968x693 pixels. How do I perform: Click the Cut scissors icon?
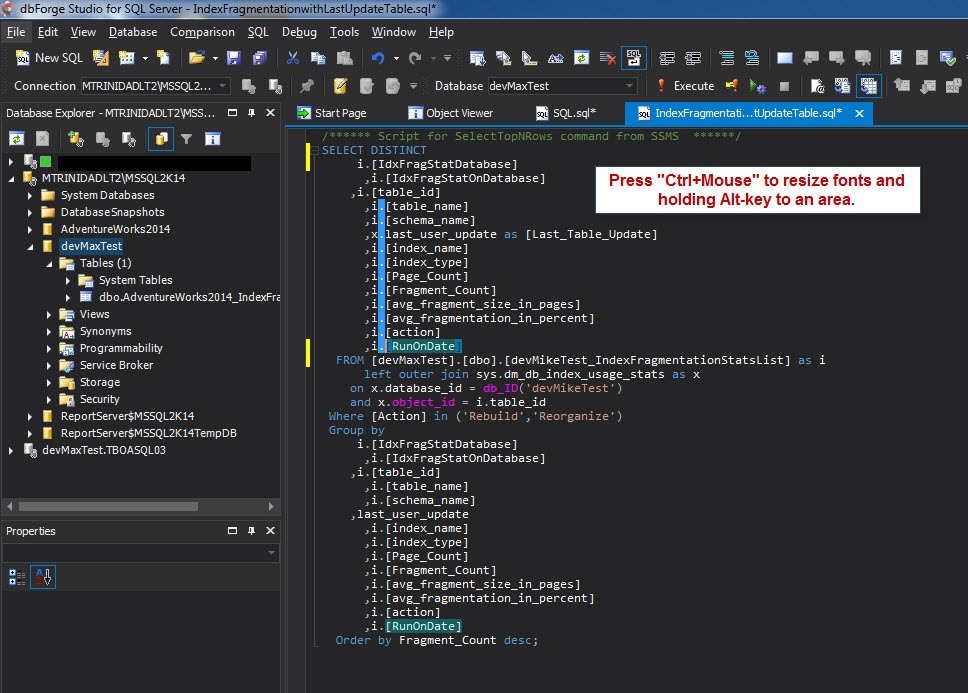point(293,58)
